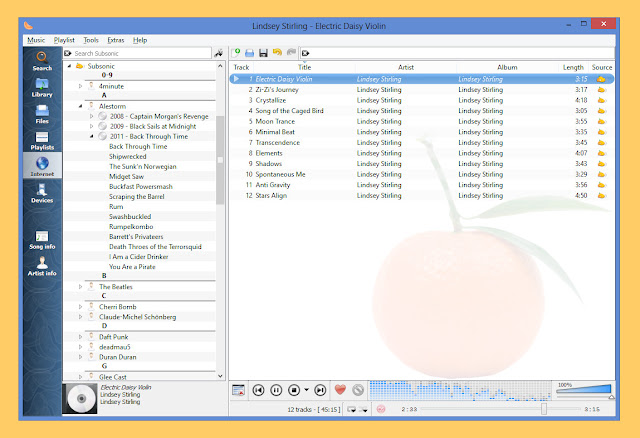Click the undo arrow in playlist toolbar
The width and height of the screenshot is (640, 438).
click(x=277, y=53)
